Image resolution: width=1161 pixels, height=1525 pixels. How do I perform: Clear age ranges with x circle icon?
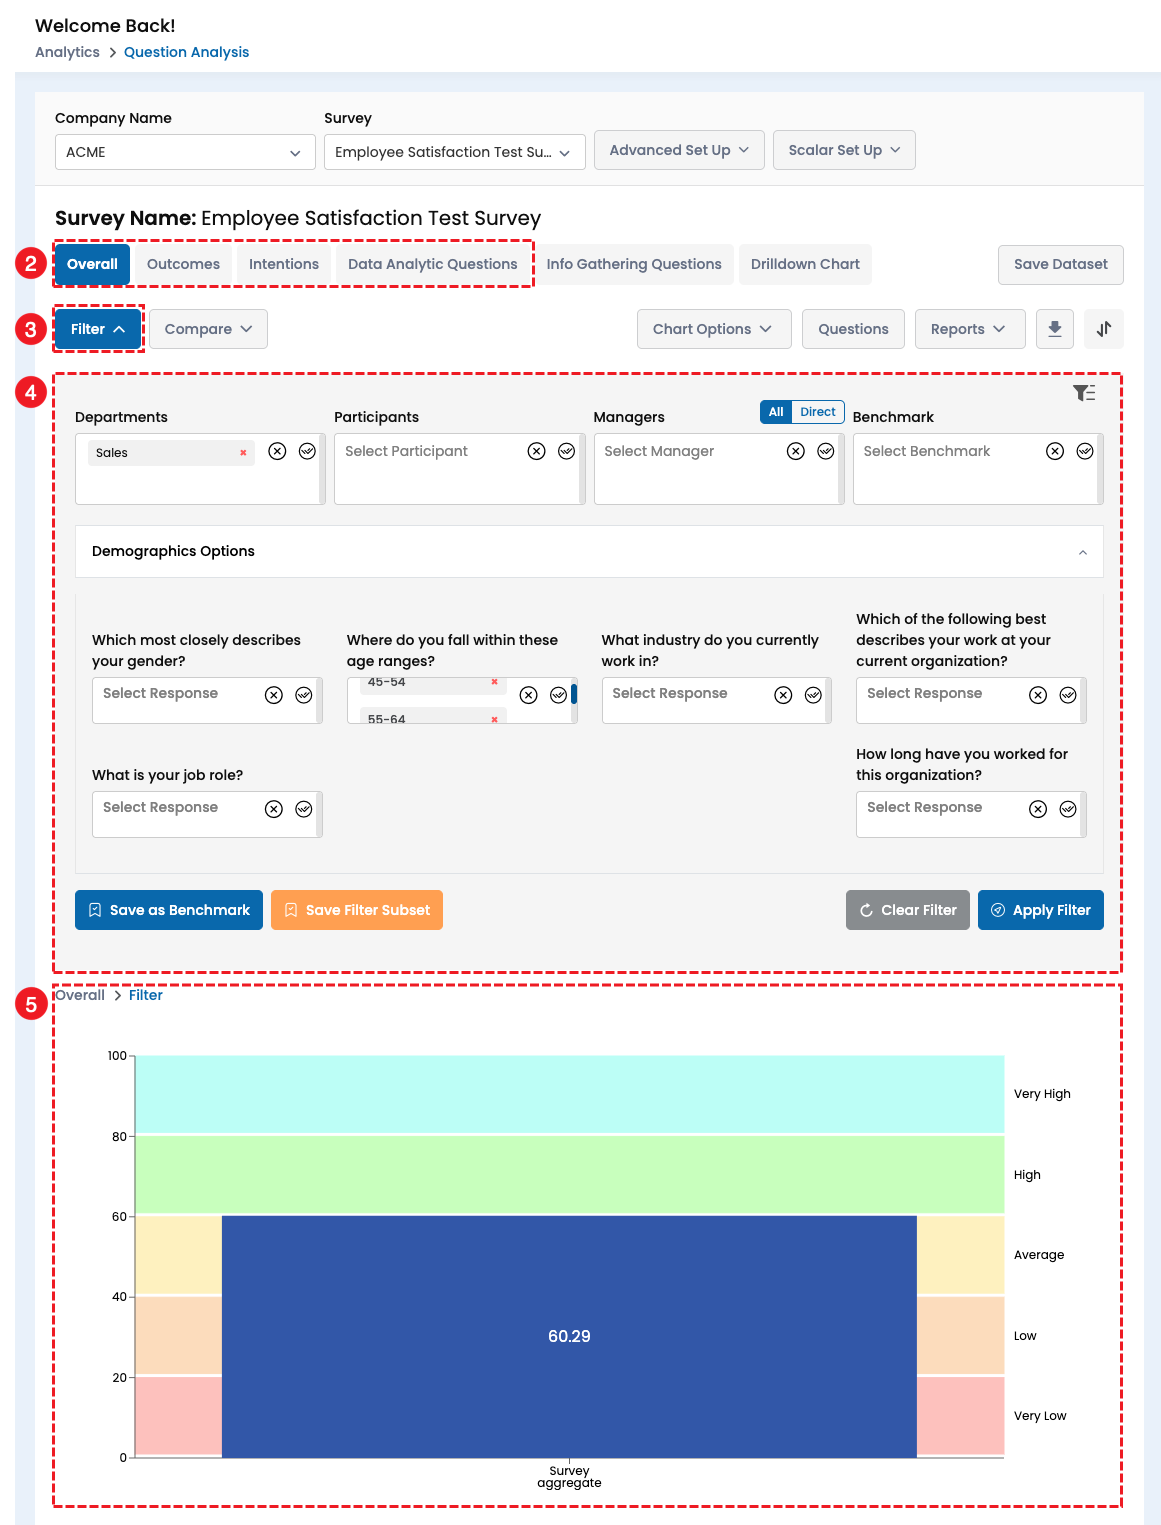tap(529, 695)
